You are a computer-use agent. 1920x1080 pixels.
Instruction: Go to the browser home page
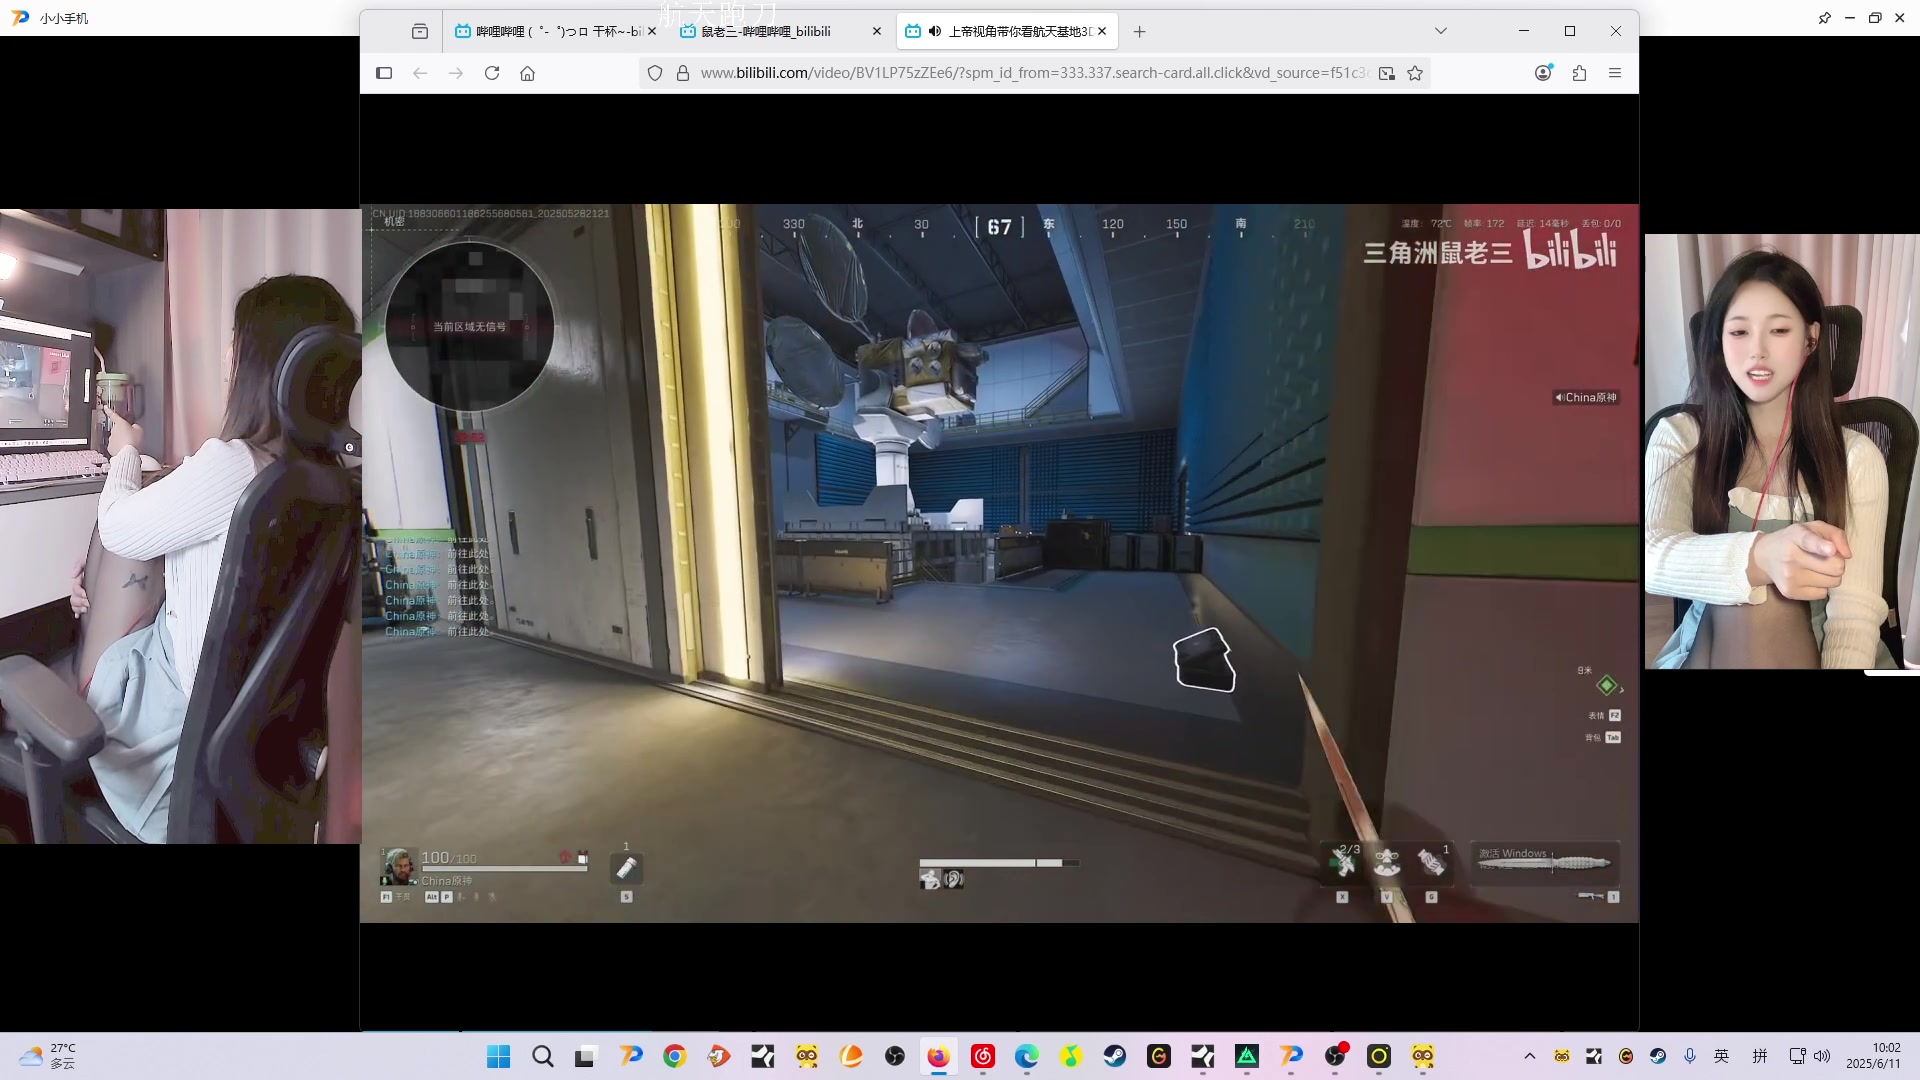click(x=528, y=73)
